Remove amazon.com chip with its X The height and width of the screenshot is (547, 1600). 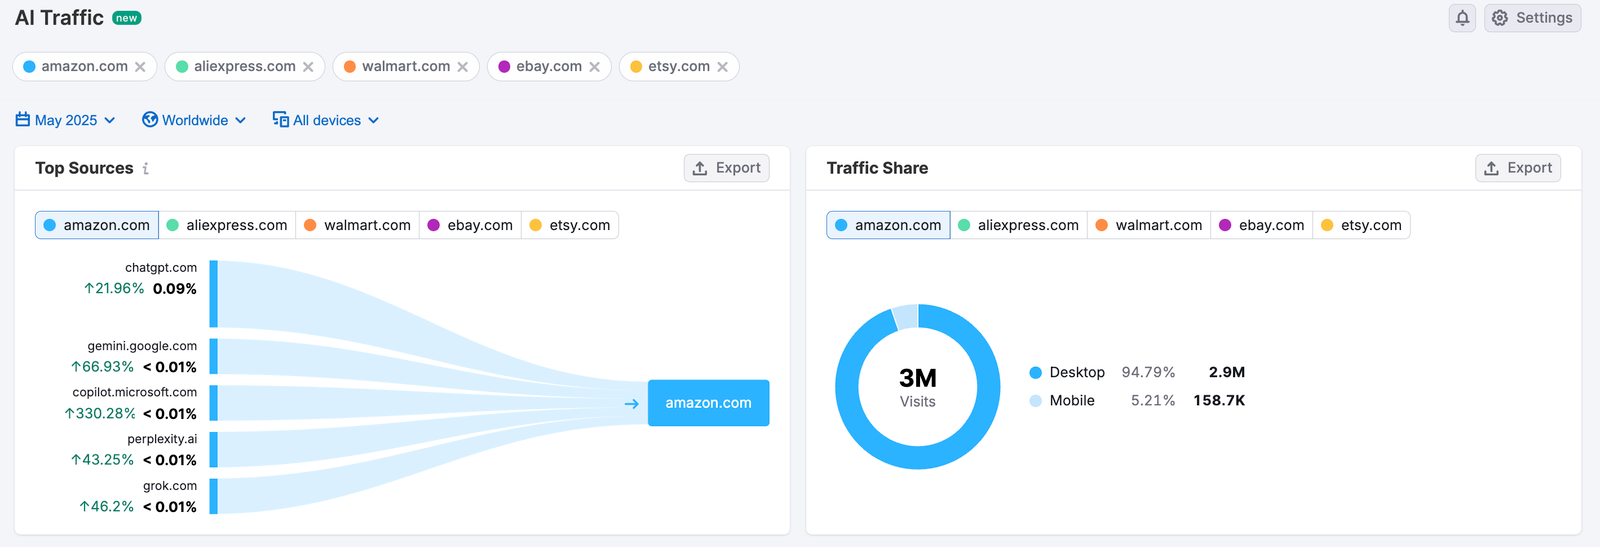click(x=140, y=67)
